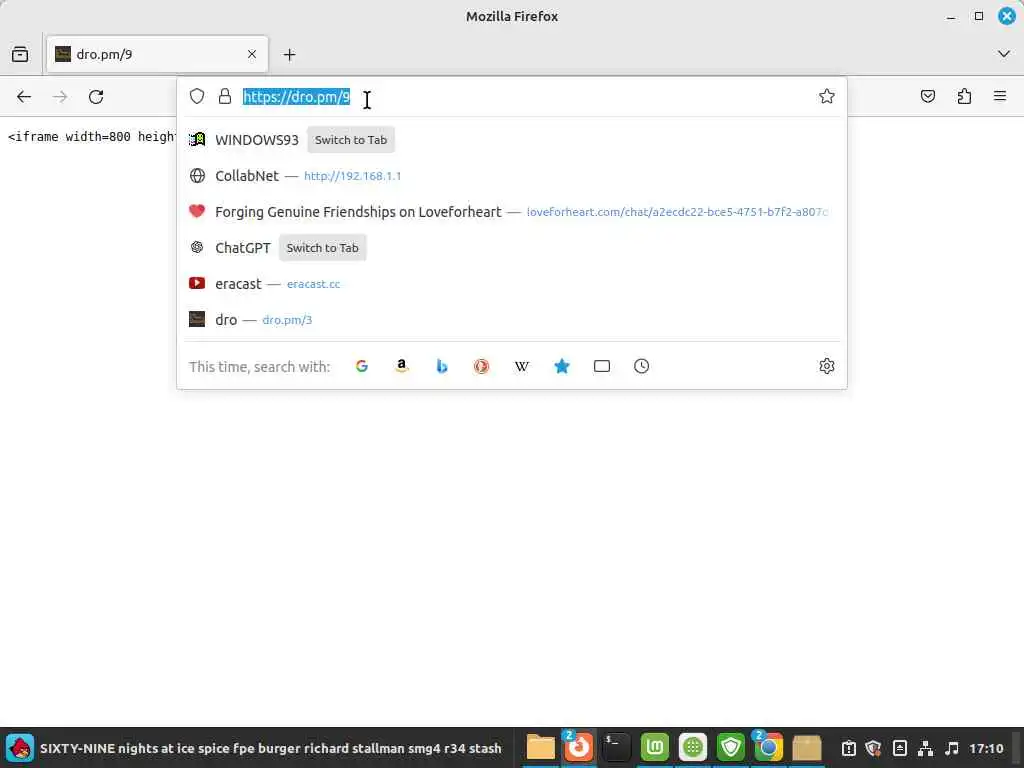
Task: Search this time with DuckDuckGo
Action: tap(481, 366)
